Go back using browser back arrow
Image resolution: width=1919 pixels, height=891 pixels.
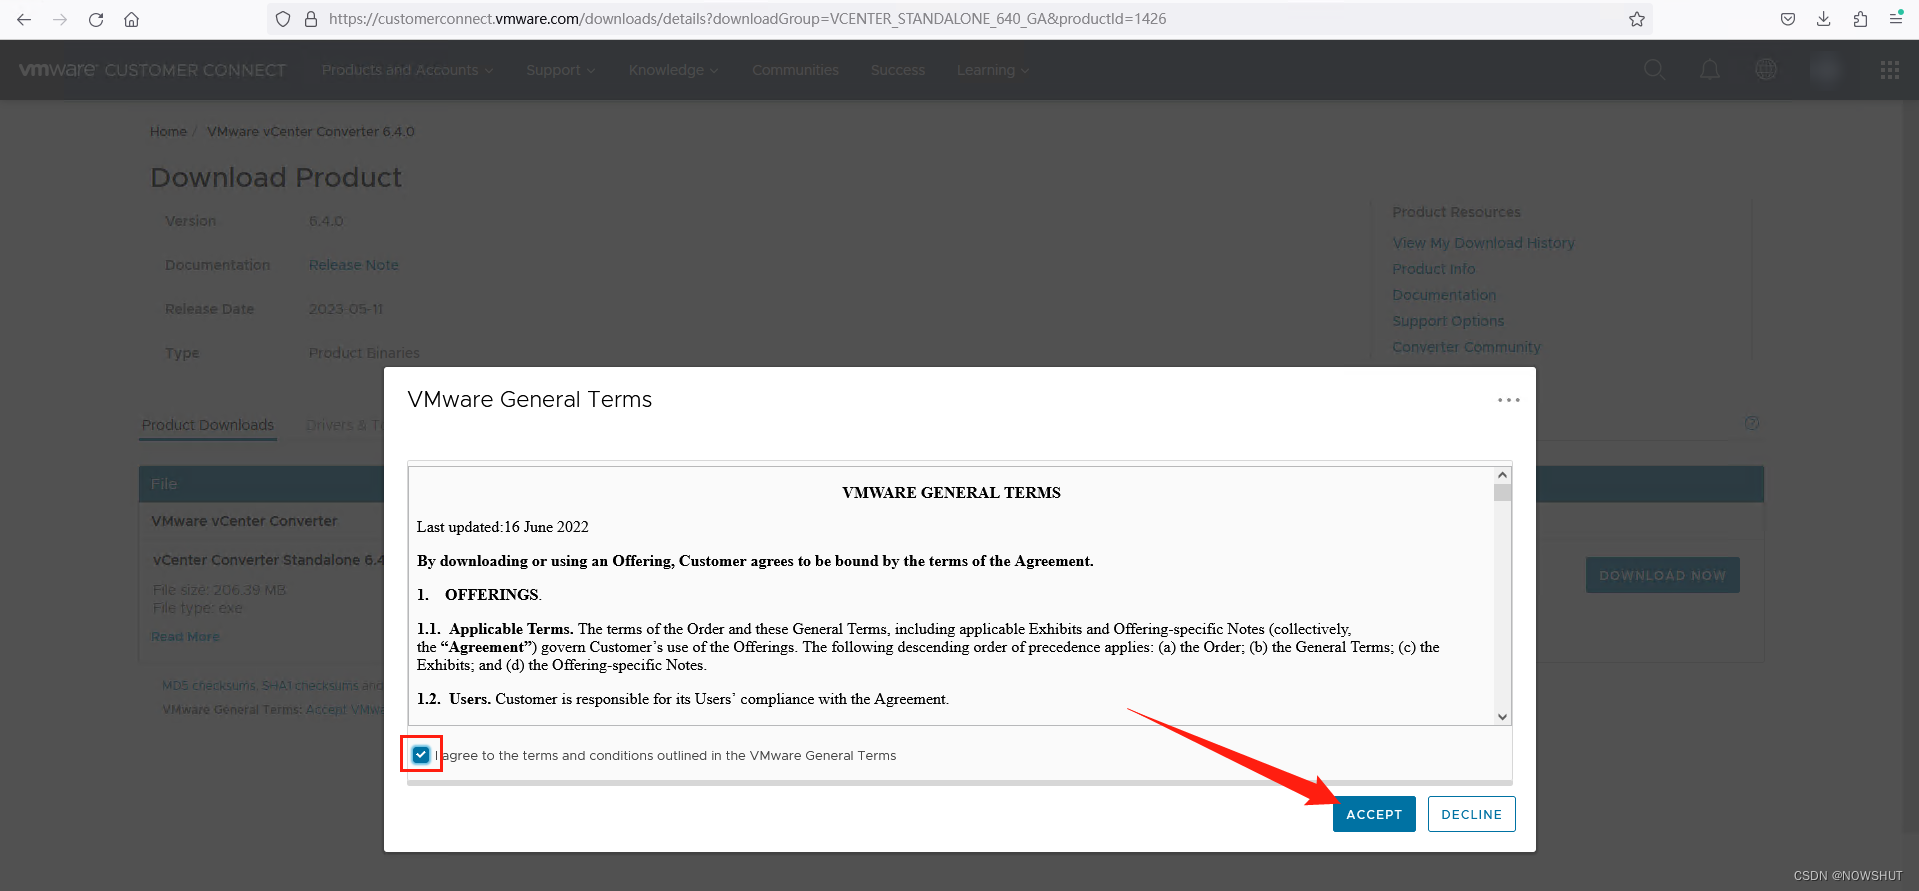[24, 19]
